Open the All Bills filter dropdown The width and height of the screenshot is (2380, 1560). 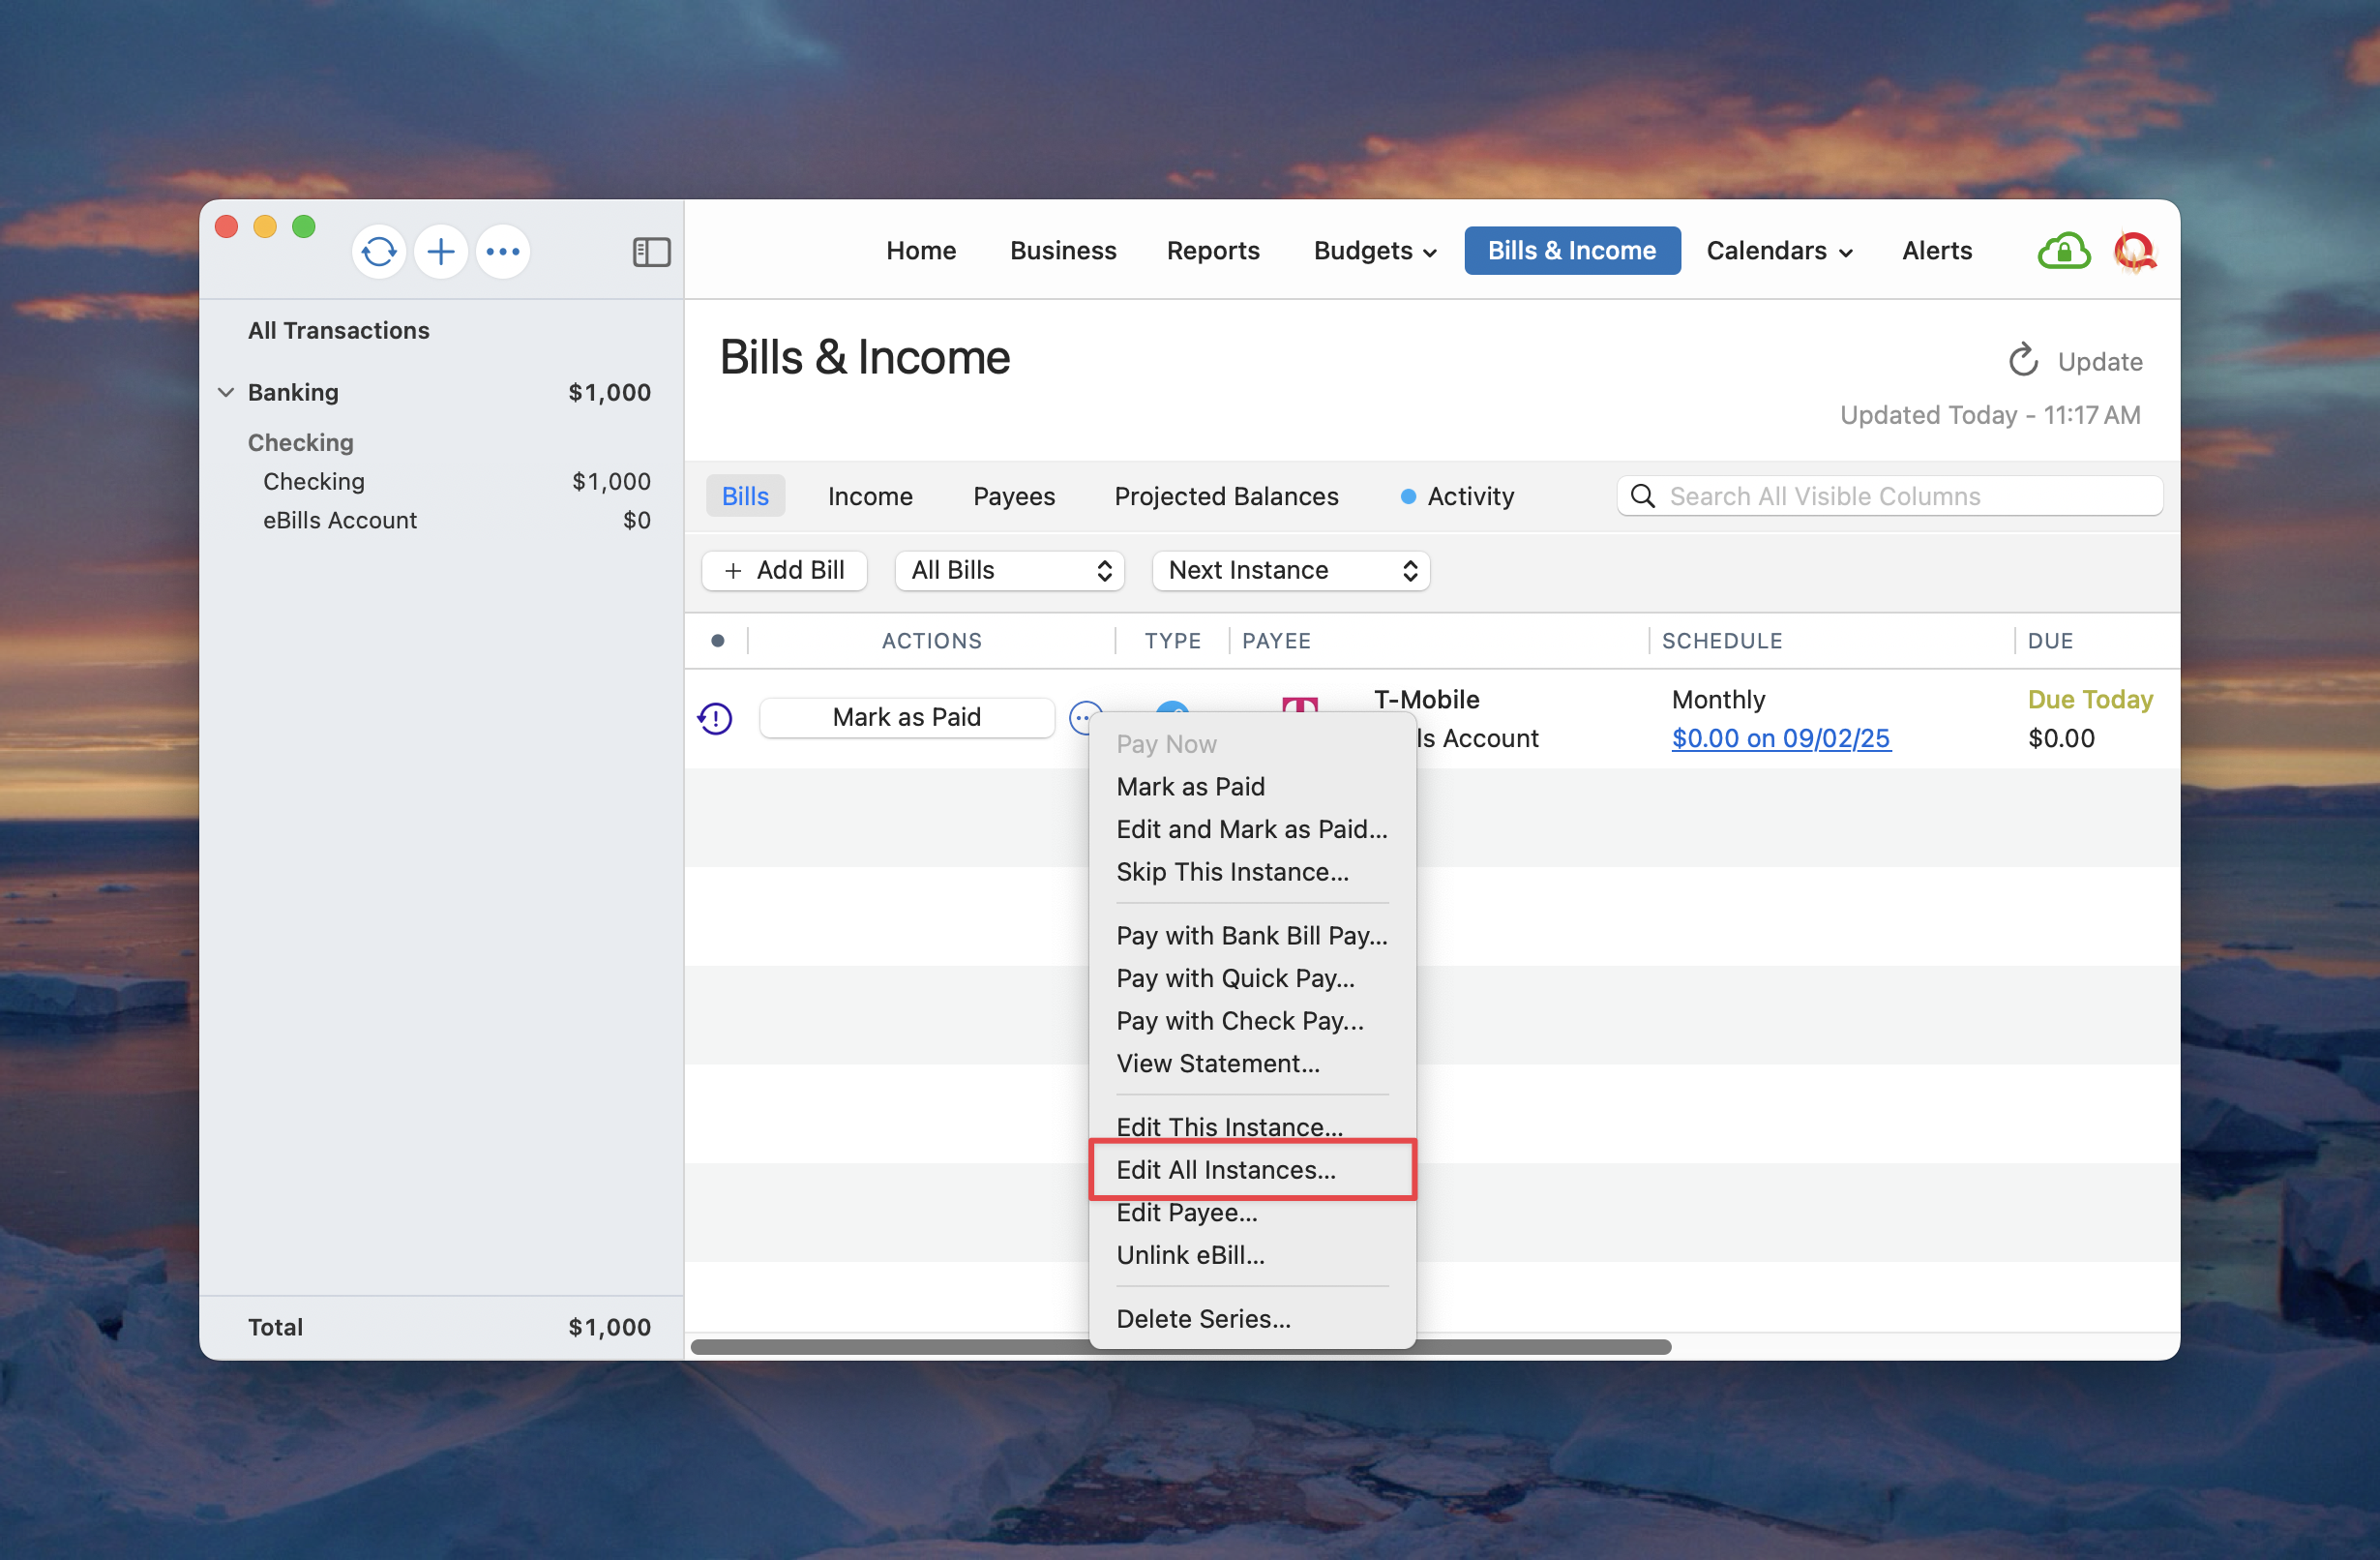[x=1010, y=570]
